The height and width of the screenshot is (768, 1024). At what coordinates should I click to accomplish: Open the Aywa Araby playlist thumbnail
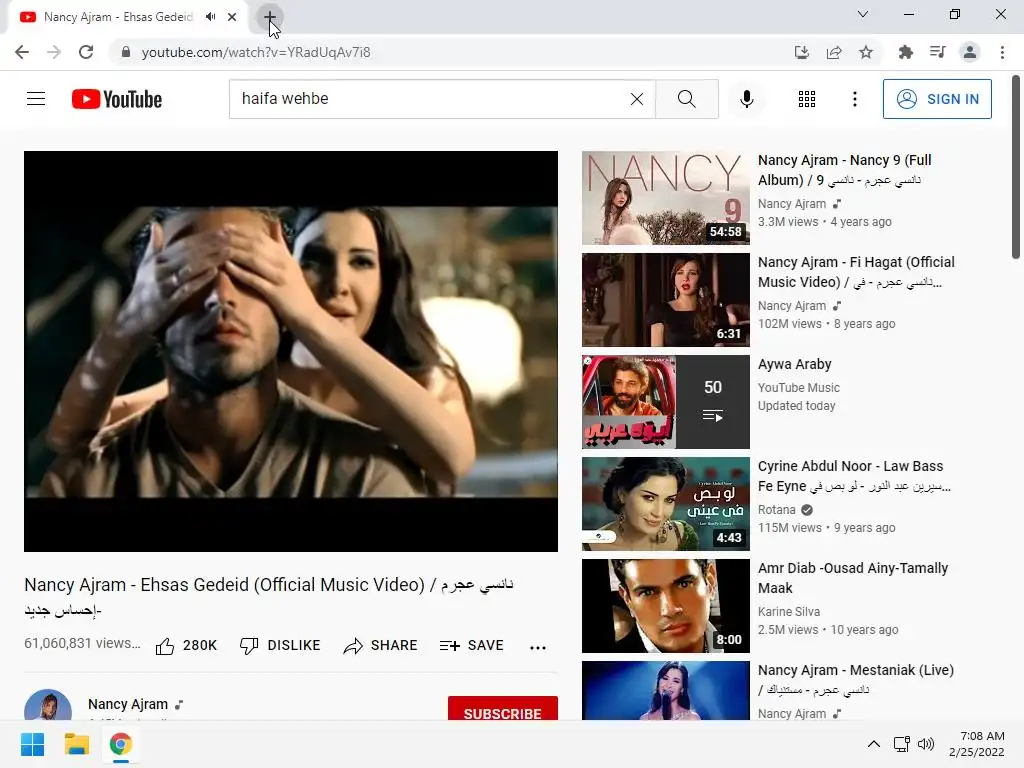[665, 402]
